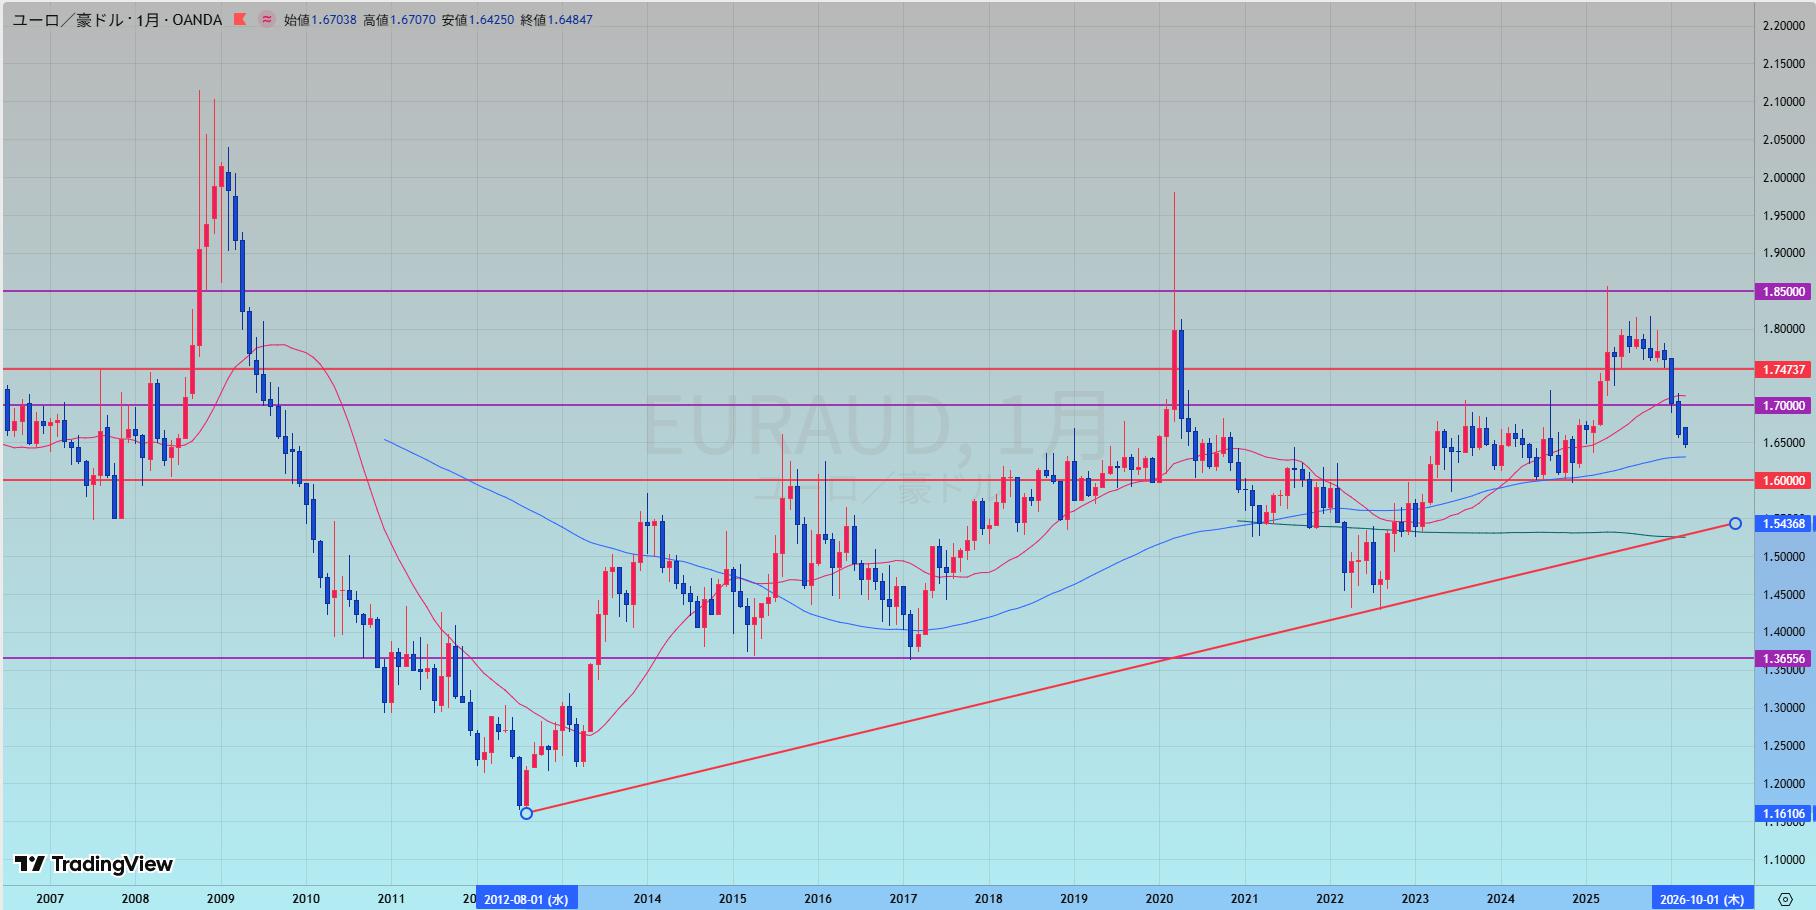This screenshot has width=1816, height=910.
Task: Click the 1.60000 red price label
Action: click(x=1784, y=481)
